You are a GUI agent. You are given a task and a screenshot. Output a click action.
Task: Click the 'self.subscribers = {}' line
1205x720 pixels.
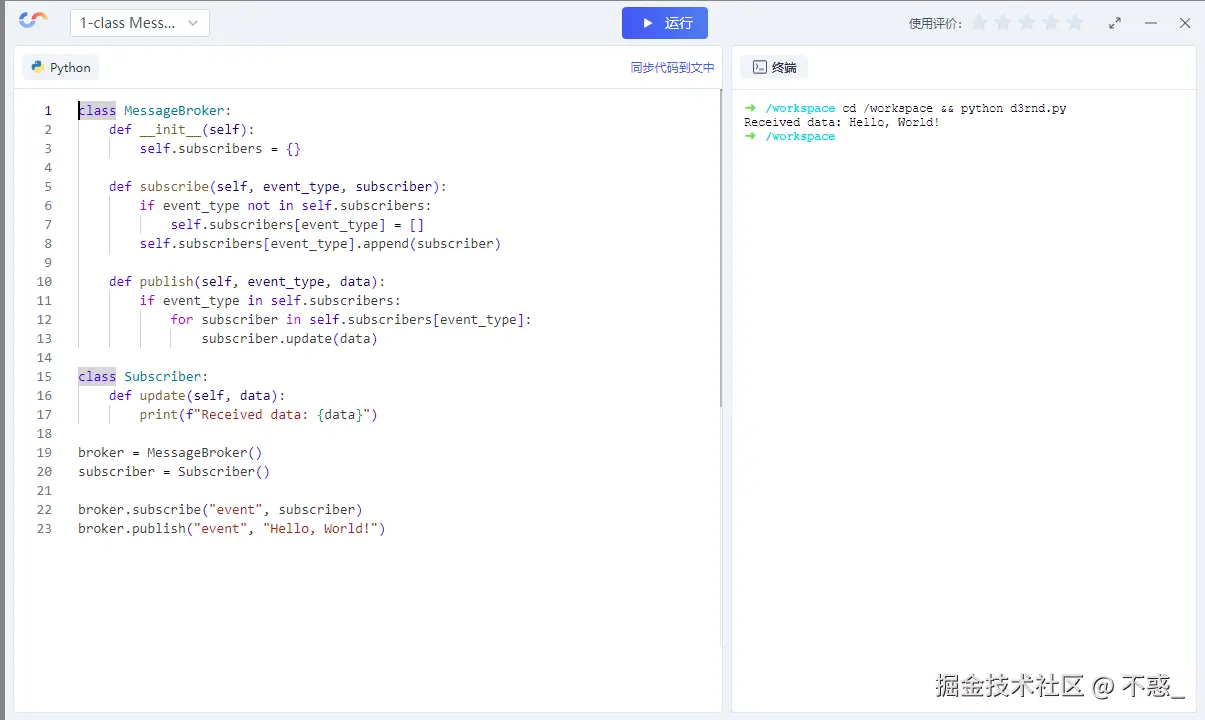pos(220,149)
